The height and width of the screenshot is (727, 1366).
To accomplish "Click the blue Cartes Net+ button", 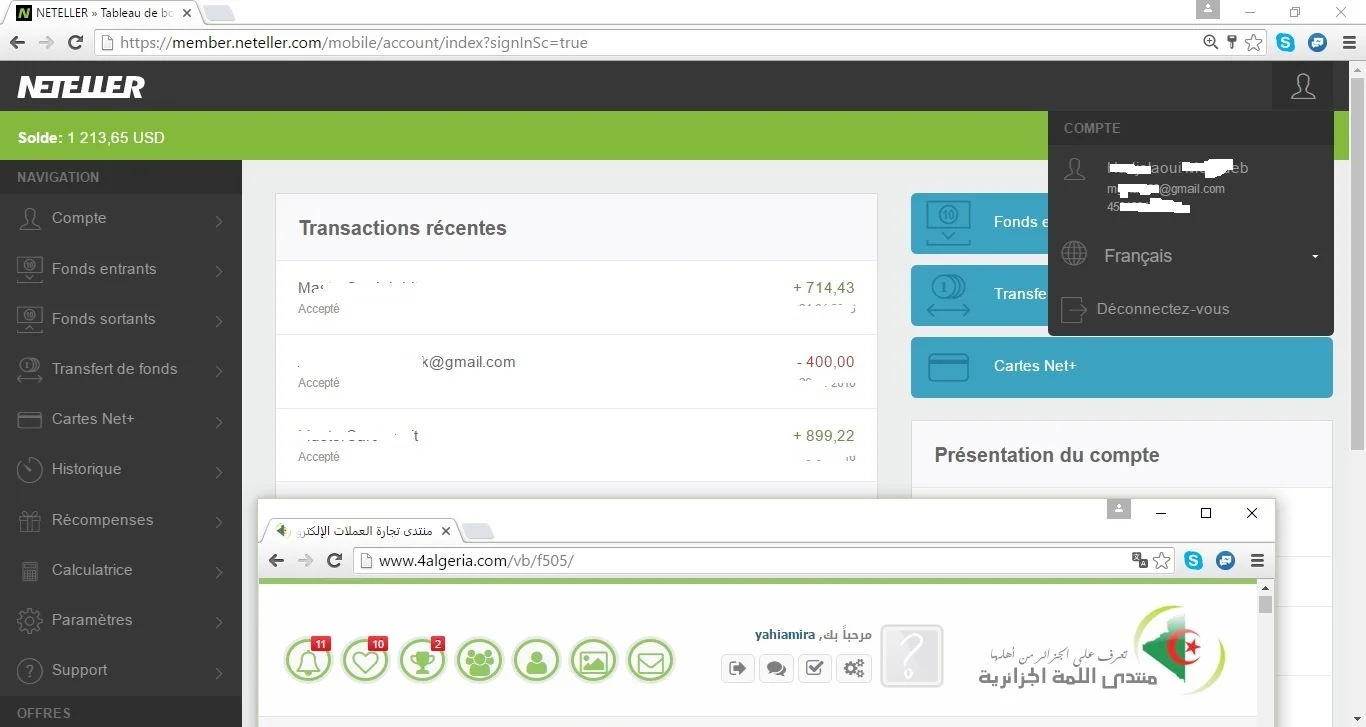I will tap(1121, 367).
